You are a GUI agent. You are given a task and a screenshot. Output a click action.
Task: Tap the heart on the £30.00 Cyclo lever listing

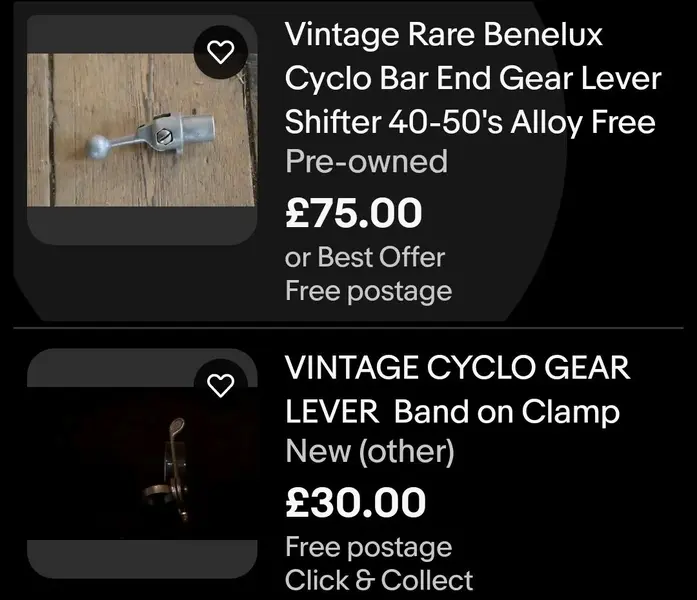[221, 385]
